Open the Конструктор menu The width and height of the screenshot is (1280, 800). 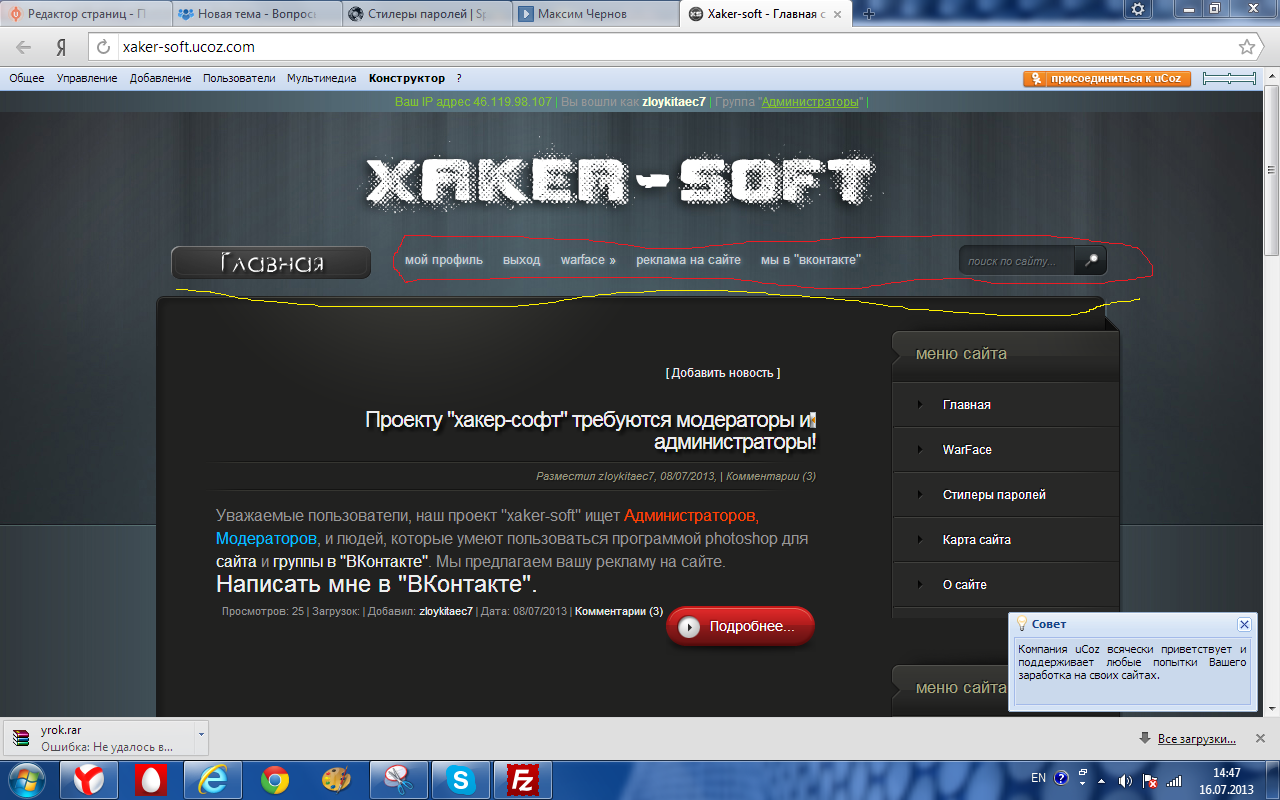pyautogui.click(x=406, y=78)
